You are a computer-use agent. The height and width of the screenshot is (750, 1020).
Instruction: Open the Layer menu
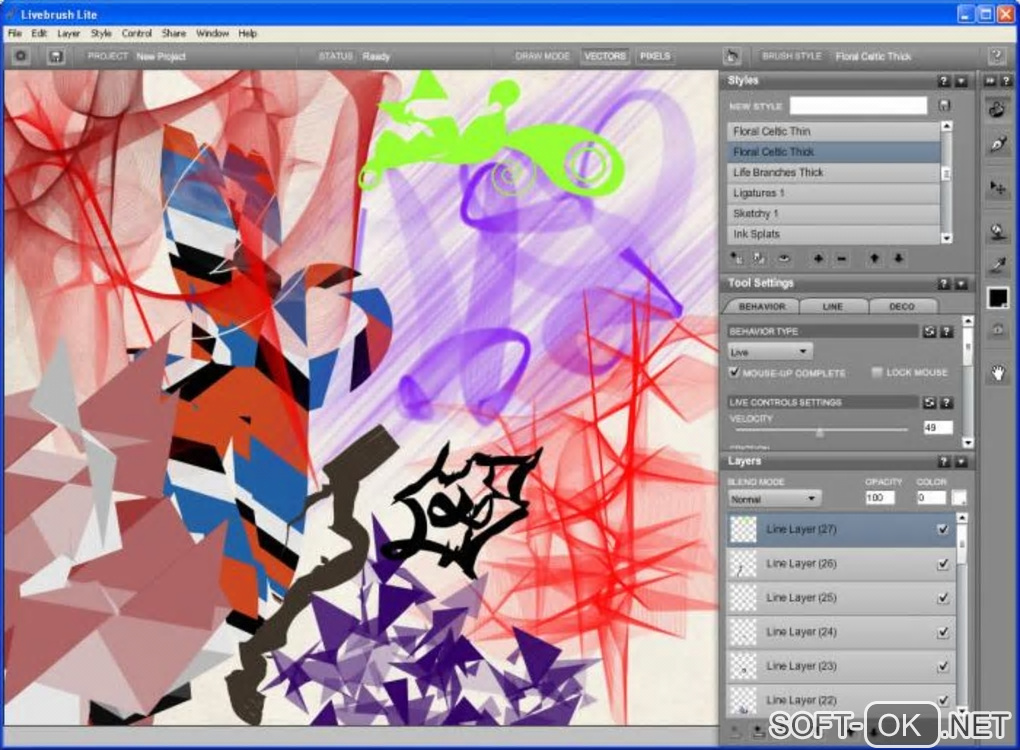point(68,33)
